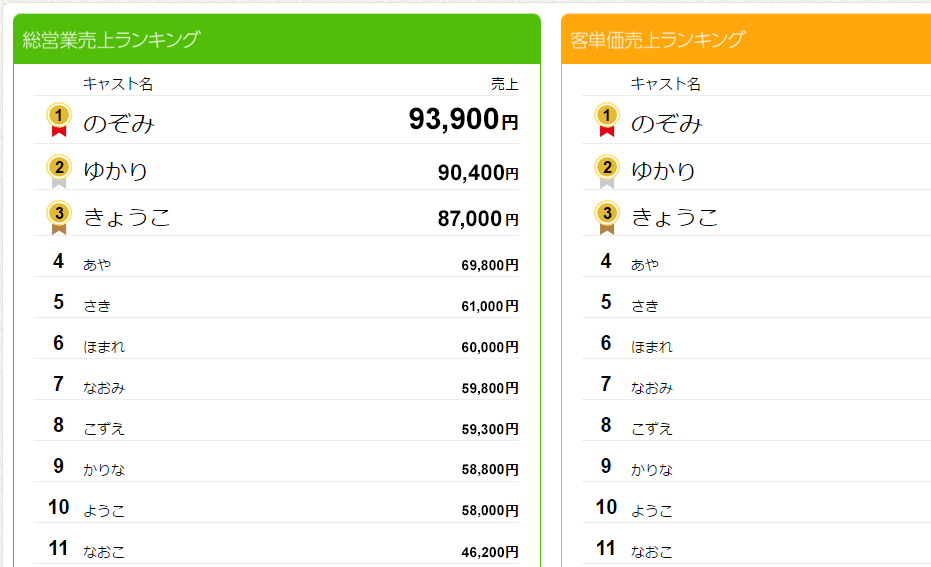
Task: Click the 売上 column header
Action: [505, 84]
